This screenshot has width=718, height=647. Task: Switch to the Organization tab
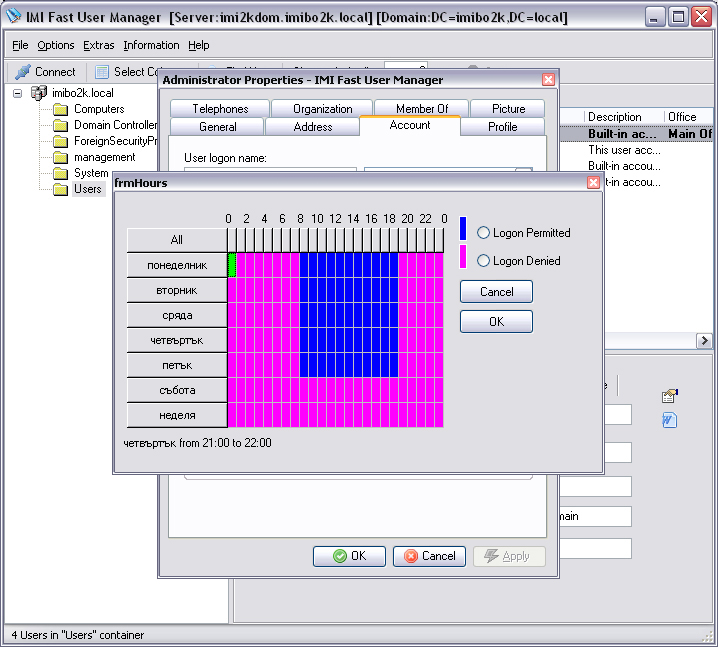[x=322, y=109]
